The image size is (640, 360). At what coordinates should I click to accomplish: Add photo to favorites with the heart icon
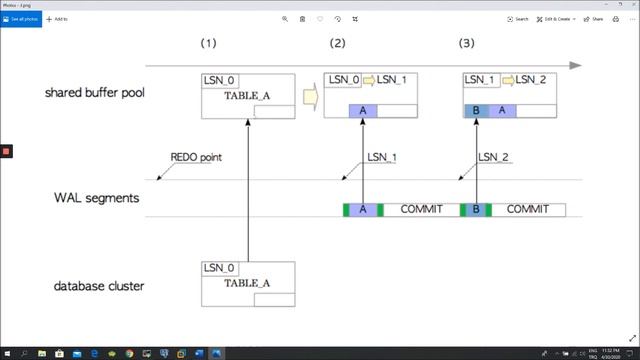click(320, 19)
